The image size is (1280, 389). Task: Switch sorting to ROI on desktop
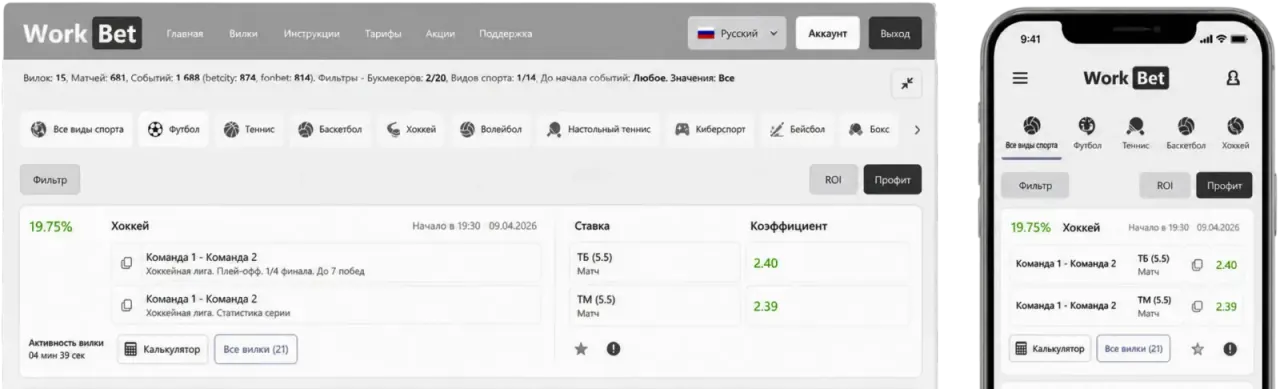[833, 180]
